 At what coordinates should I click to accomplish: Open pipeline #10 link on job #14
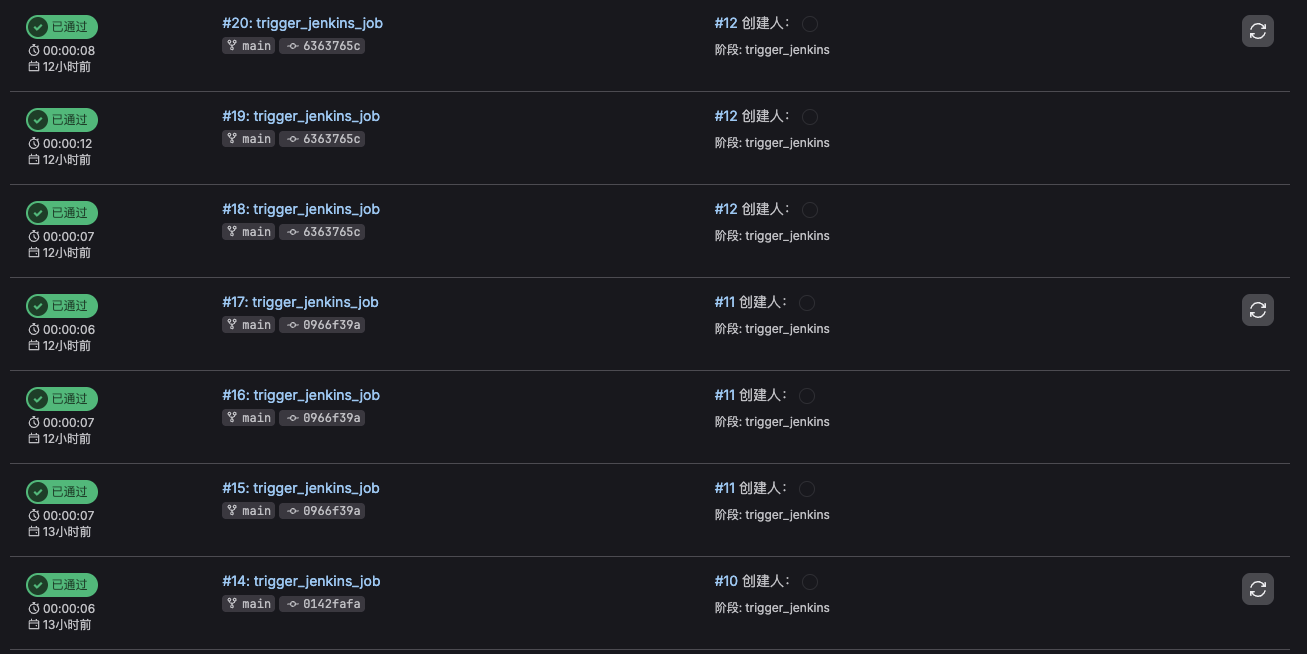[x=726, y=581]
